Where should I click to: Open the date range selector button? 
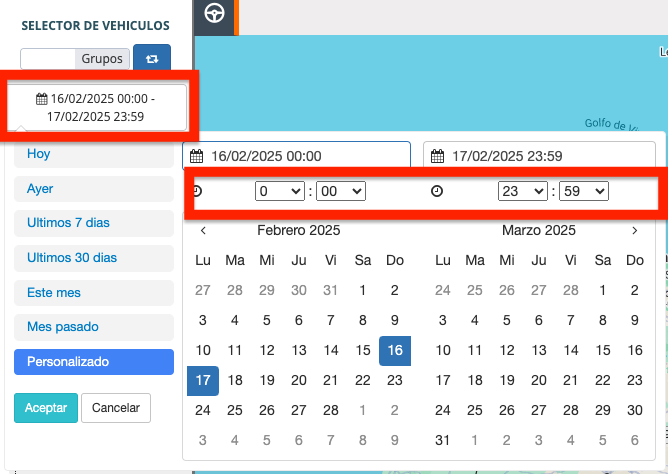point(97,107)
